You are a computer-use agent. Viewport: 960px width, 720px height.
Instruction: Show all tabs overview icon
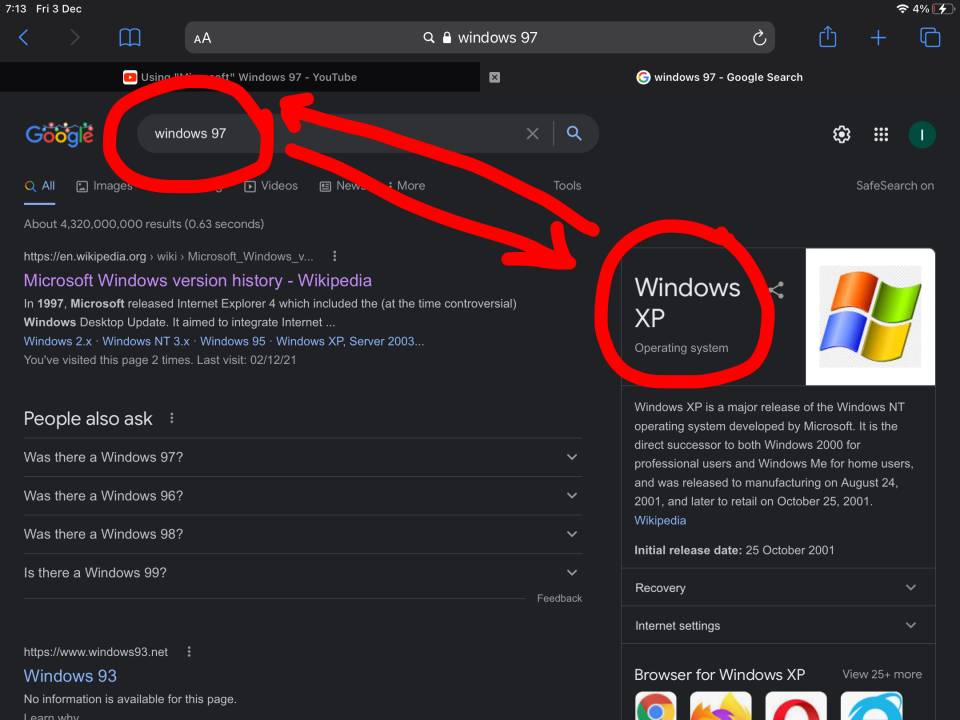930,37
